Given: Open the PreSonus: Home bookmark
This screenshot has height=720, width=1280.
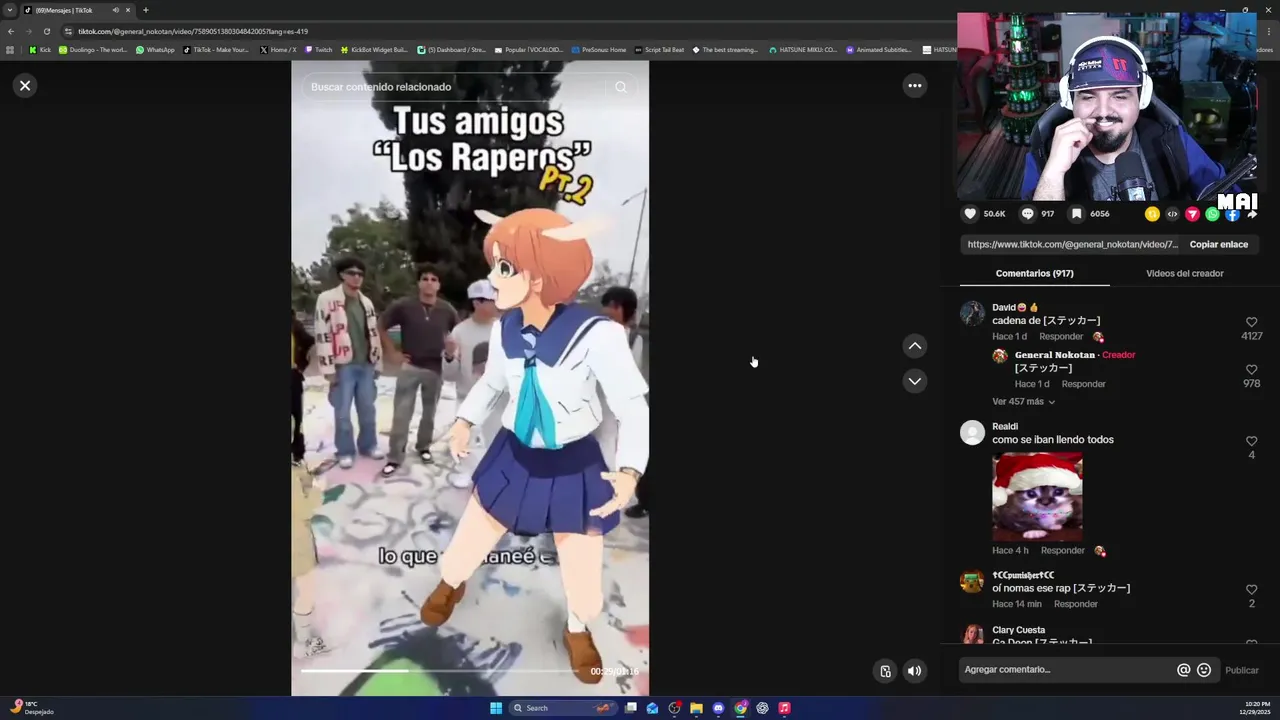Looking at the screenshot, I should pos(598,49).
